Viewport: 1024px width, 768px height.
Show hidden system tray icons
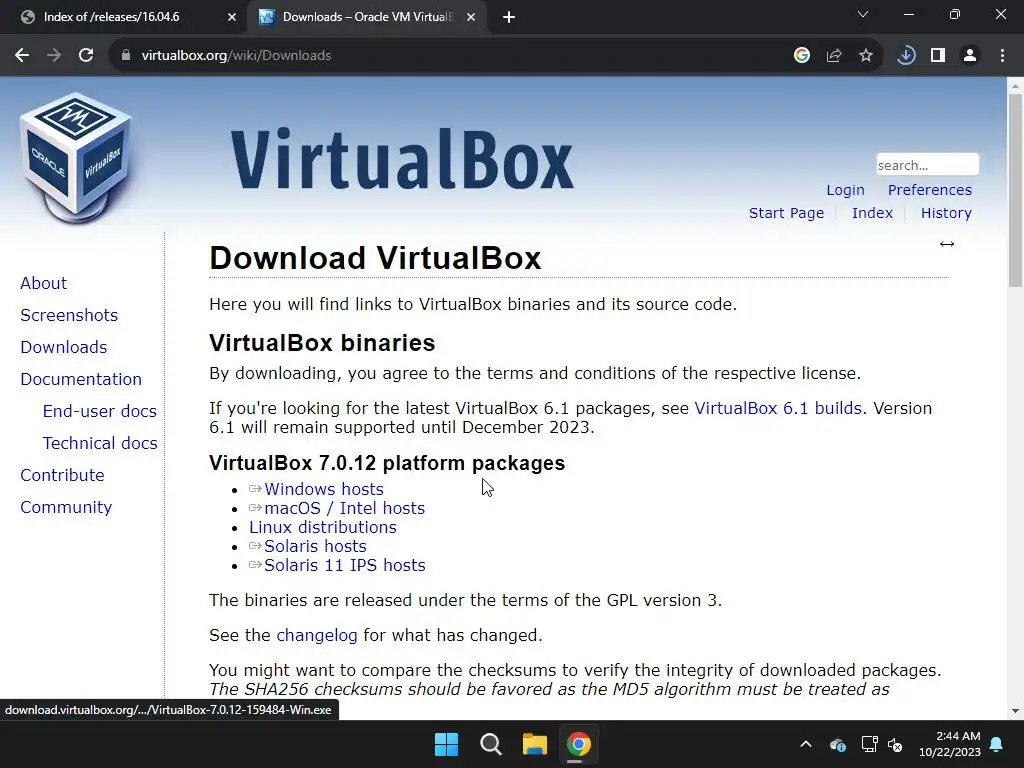point(806,744)
